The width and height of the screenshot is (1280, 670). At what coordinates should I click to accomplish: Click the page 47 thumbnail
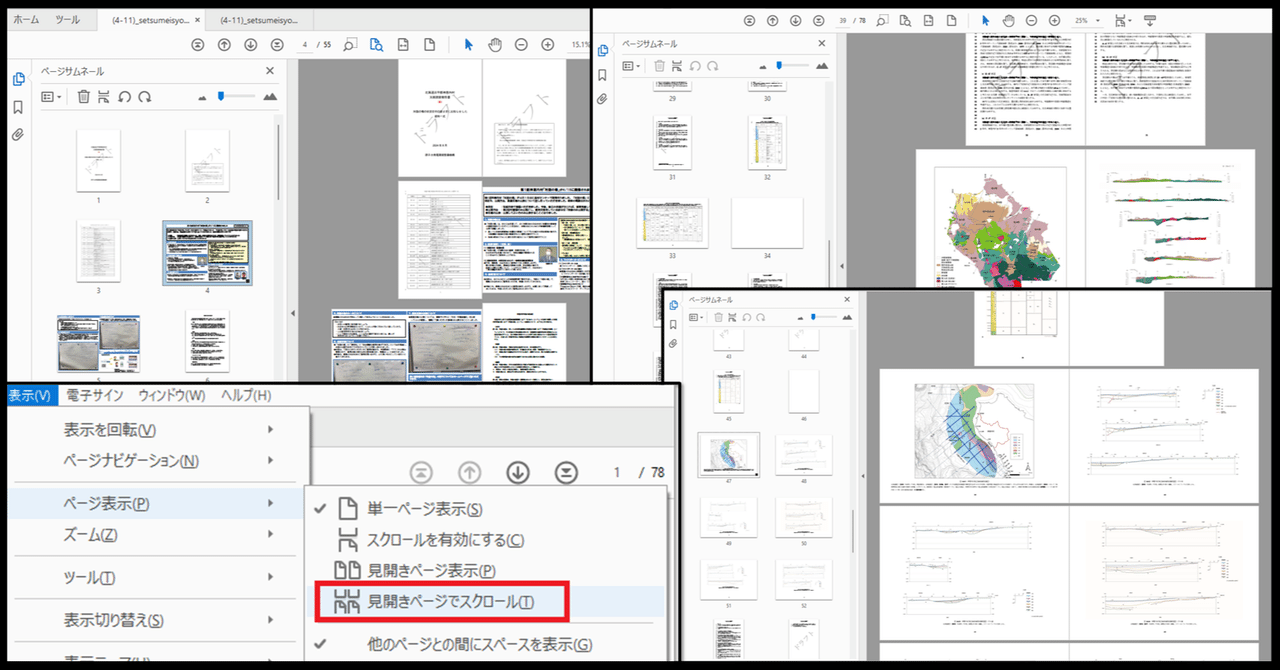click(x=729, y=453)
